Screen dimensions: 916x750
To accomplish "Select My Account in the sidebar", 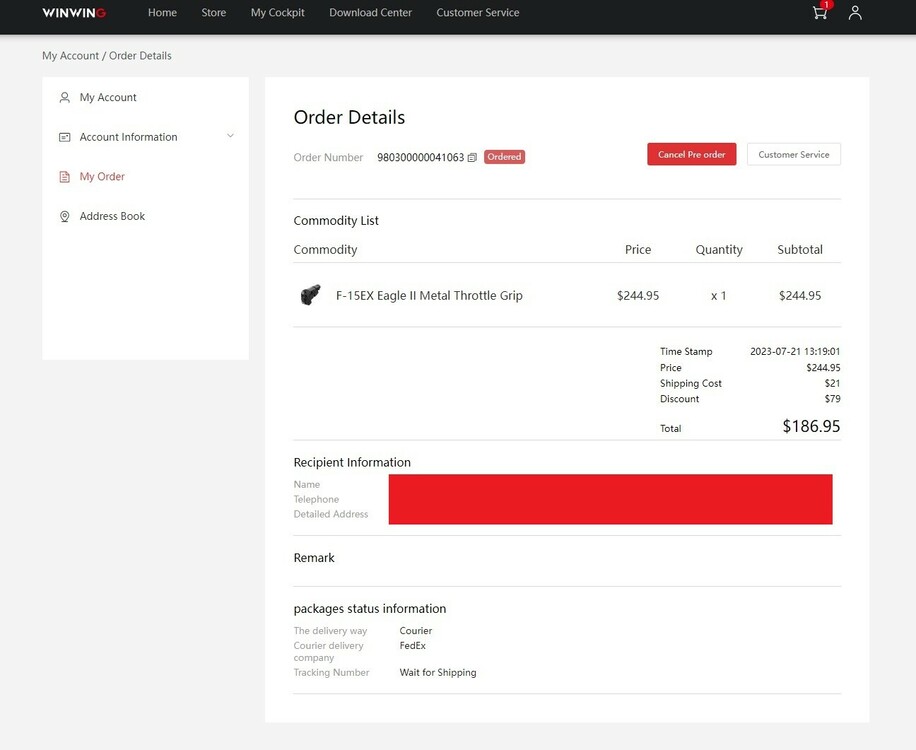I will [108, 98].
